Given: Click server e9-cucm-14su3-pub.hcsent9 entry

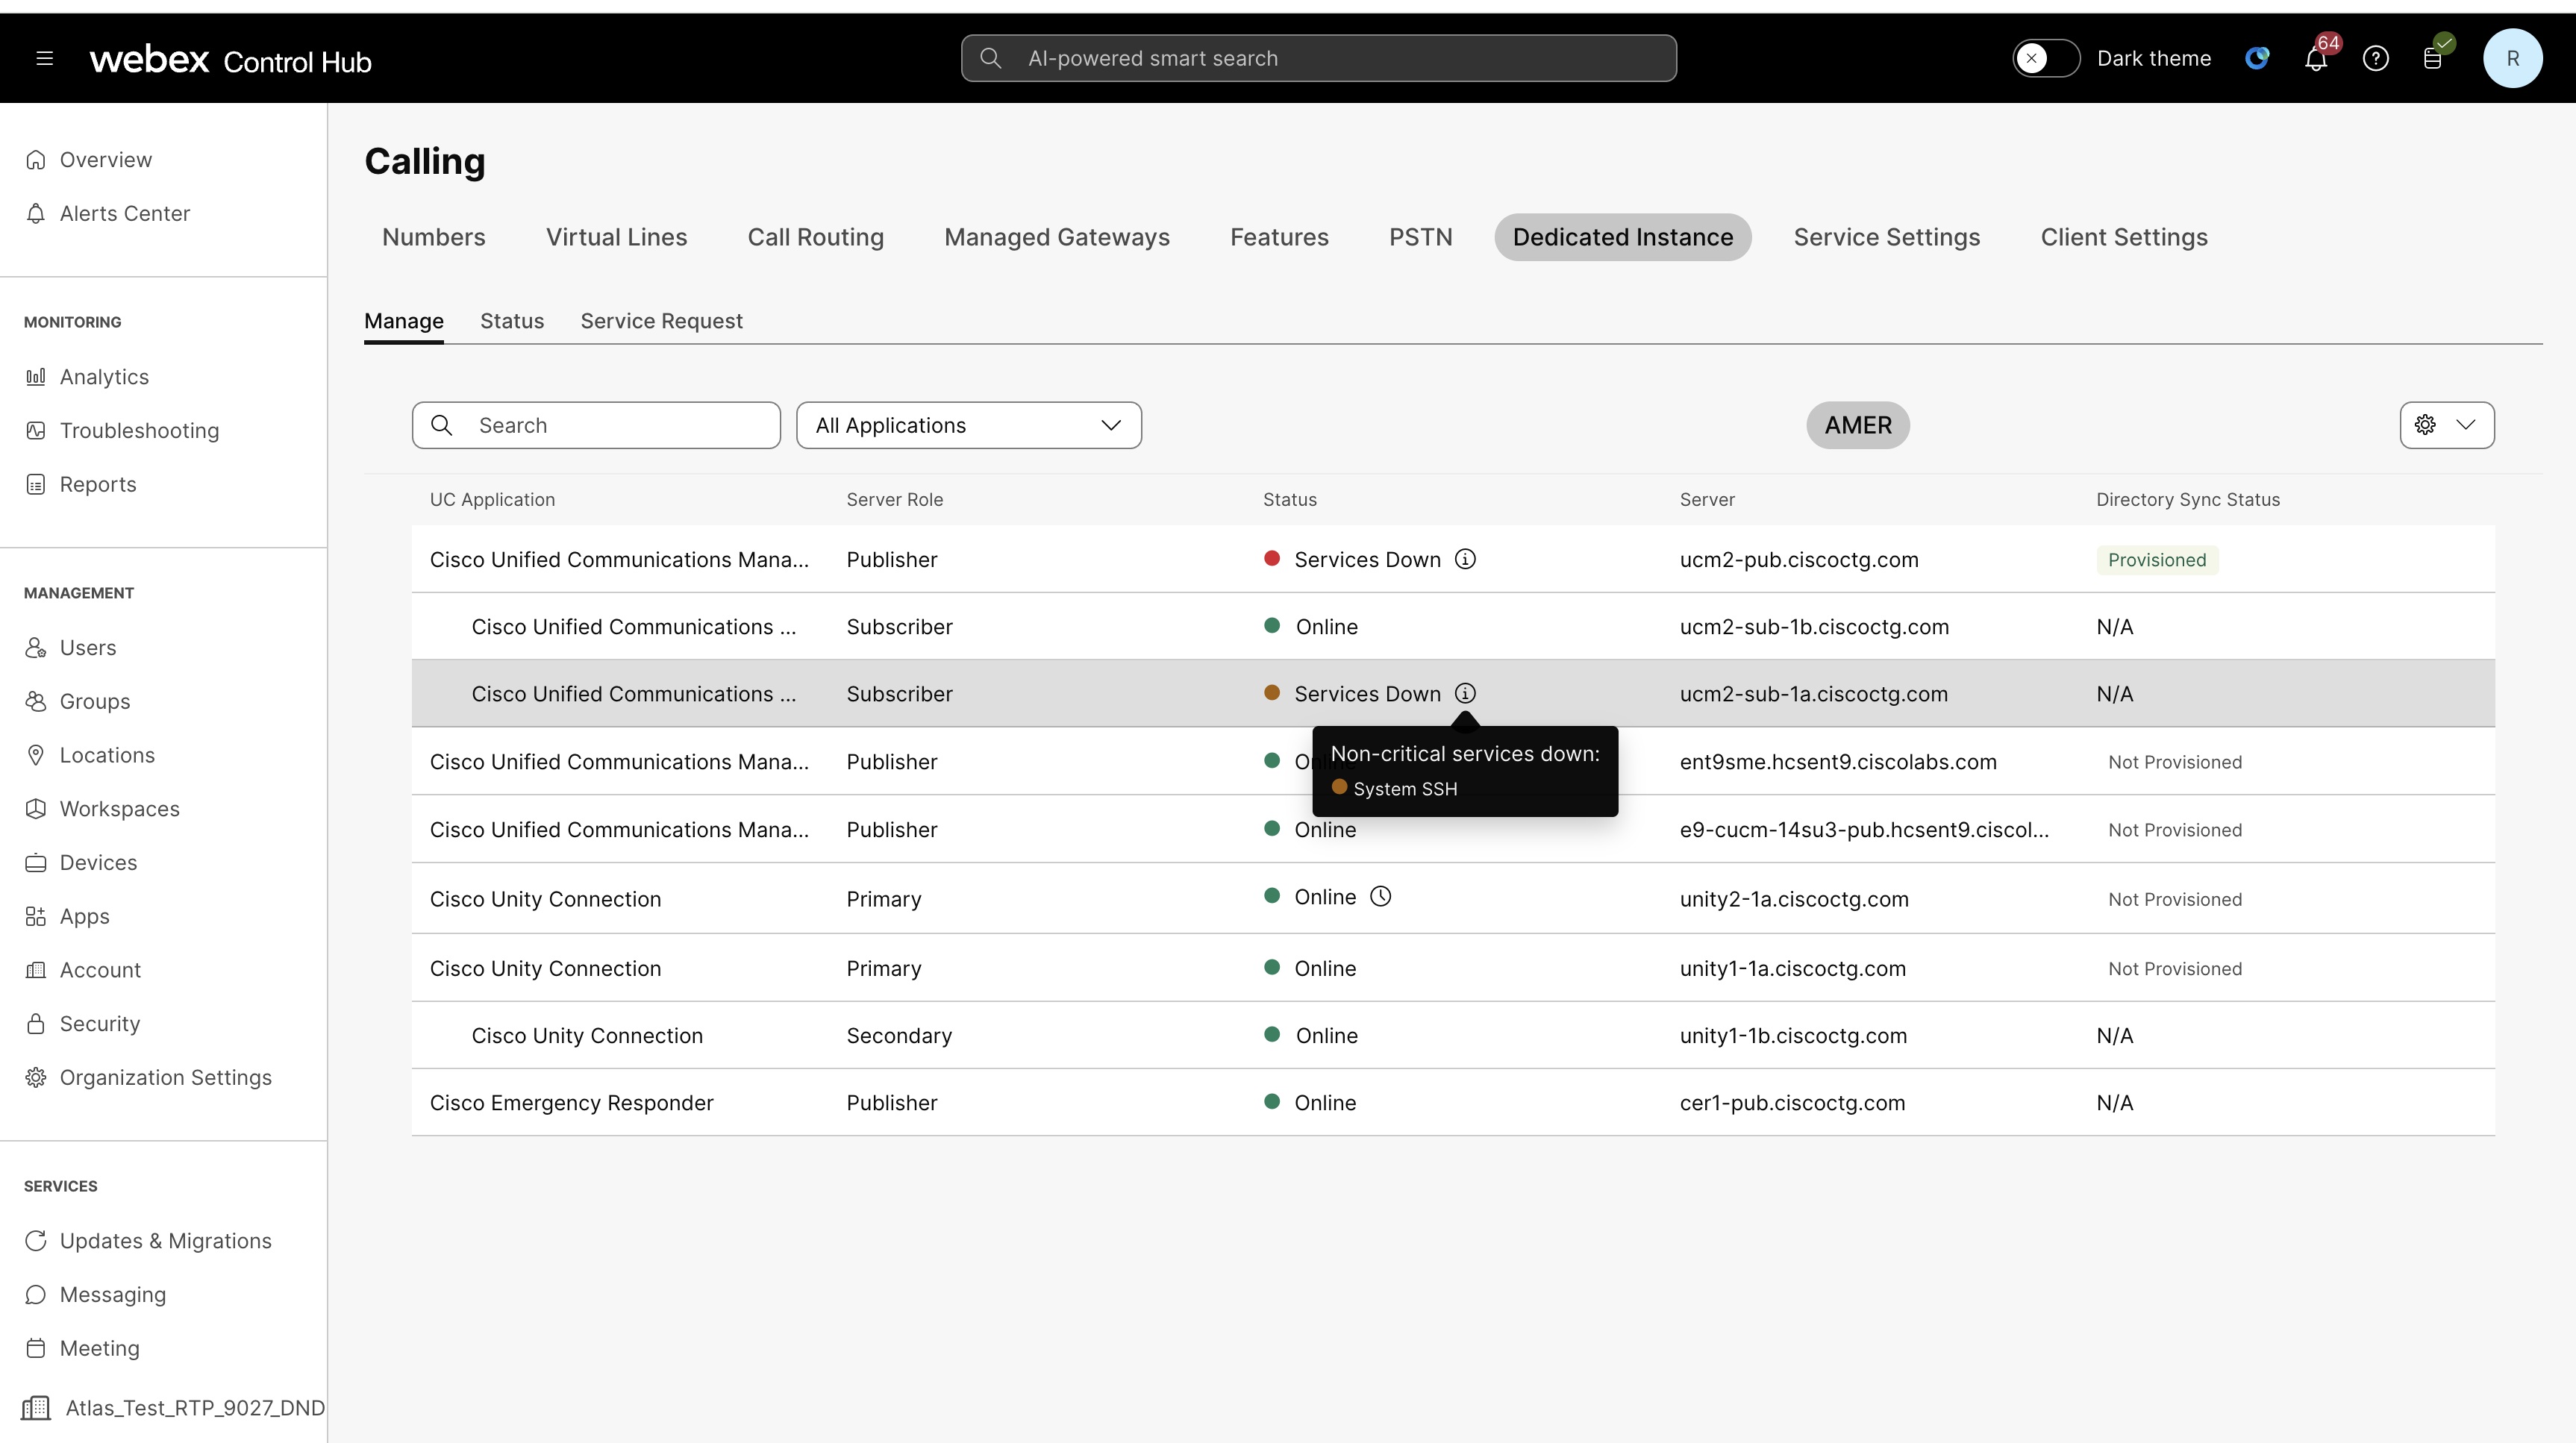Looking at the screenshot, I should (1864, 830).
